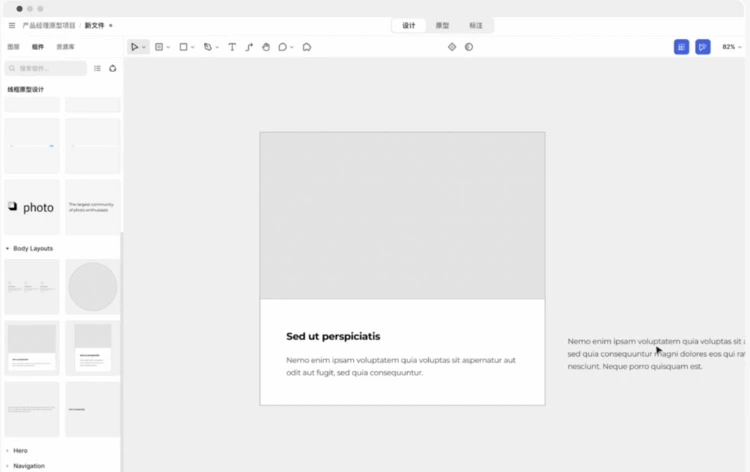This screenshot has height=472, width=750.
Task: Select the circle layout thumbnail in Body Layouts
Action: 92,287
